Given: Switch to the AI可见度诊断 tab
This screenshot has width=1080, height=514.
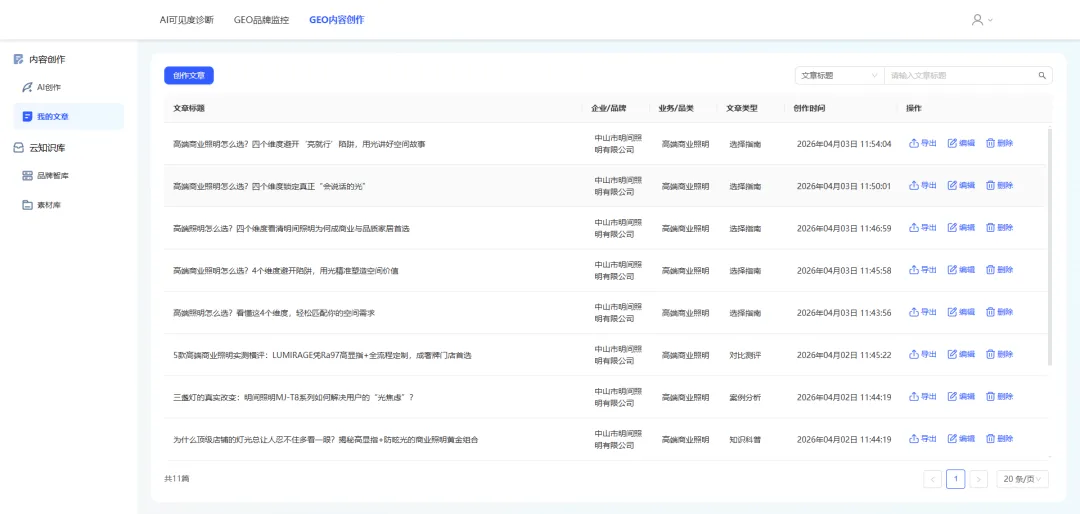Looking at the screenshot, I should (187, 20).
